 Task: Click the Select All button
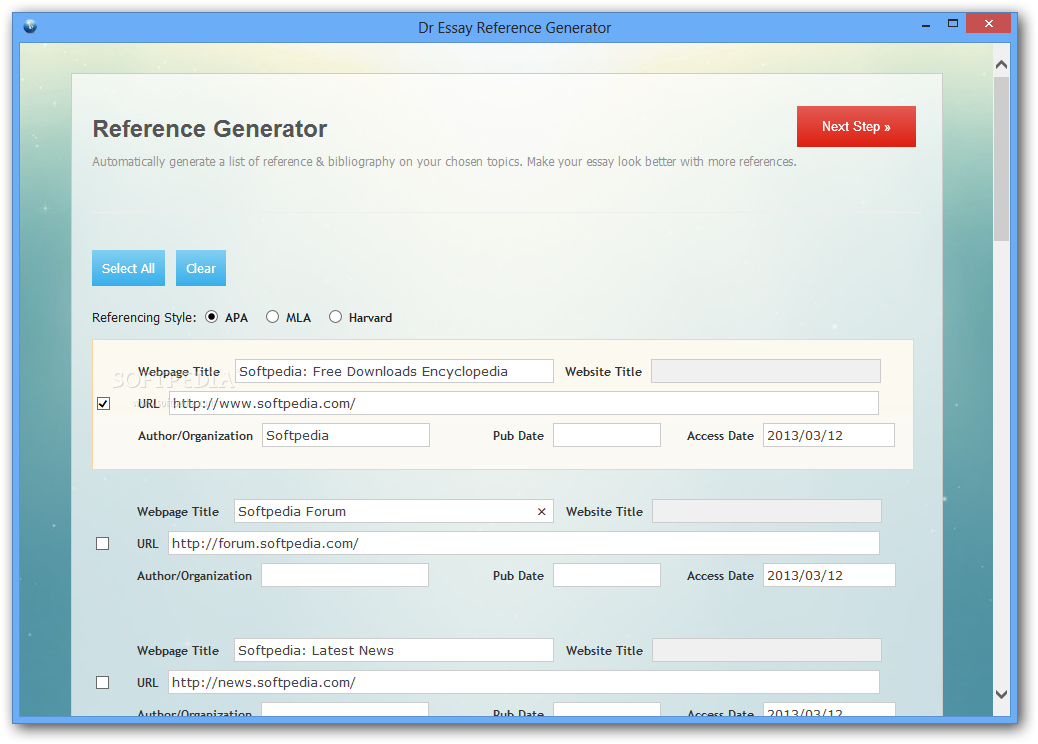[128, 268]
